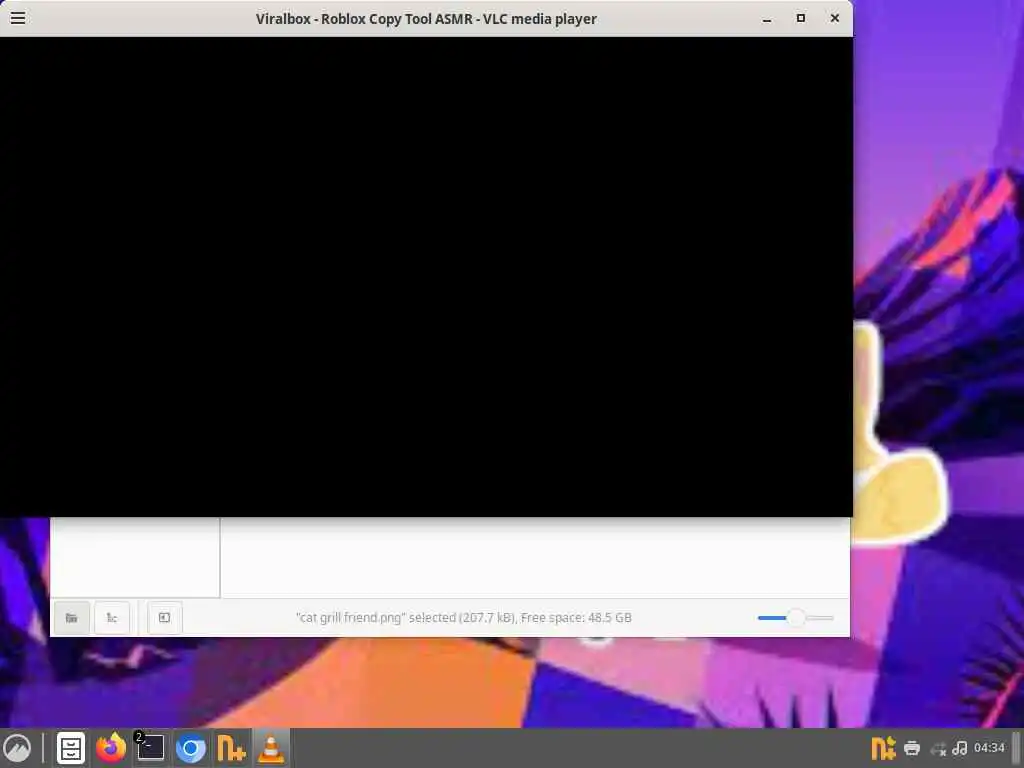This screenshot has height=768, width=1024.
Task: Open the system menu launcher in taskbar
Action: coord(18,748)
